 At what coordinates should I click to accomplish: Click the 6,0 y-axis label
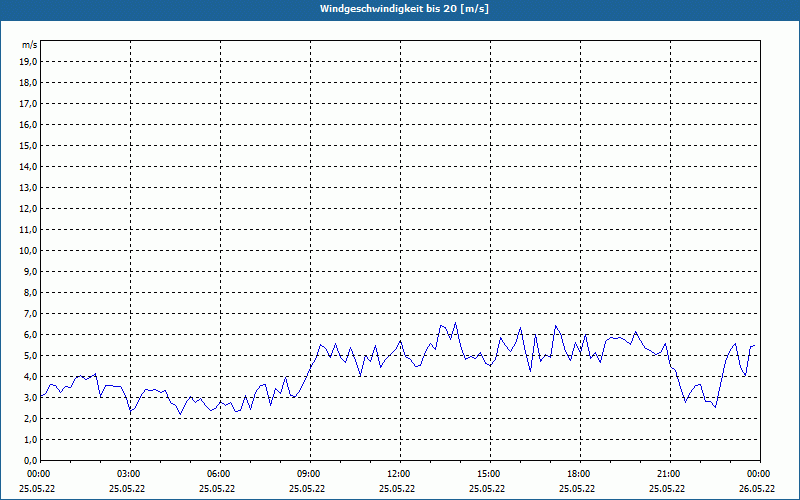pyautogui.click(x=30, y=335)
